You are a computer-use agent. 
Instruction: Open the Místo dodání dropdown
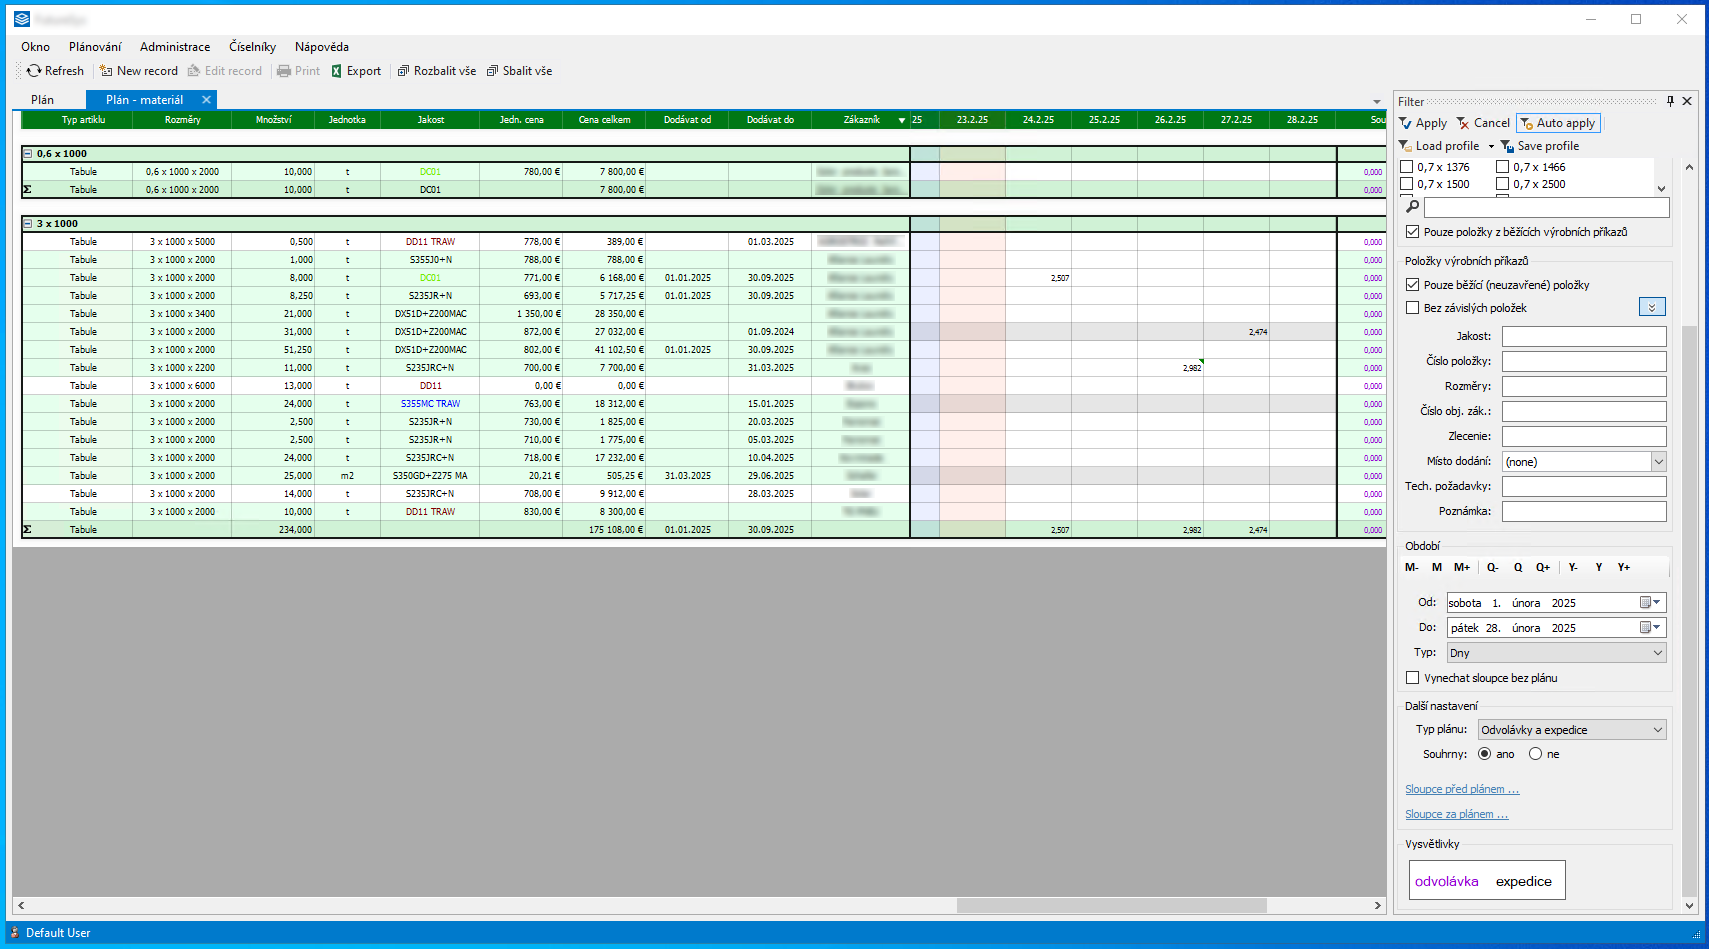click(1658, 462)
